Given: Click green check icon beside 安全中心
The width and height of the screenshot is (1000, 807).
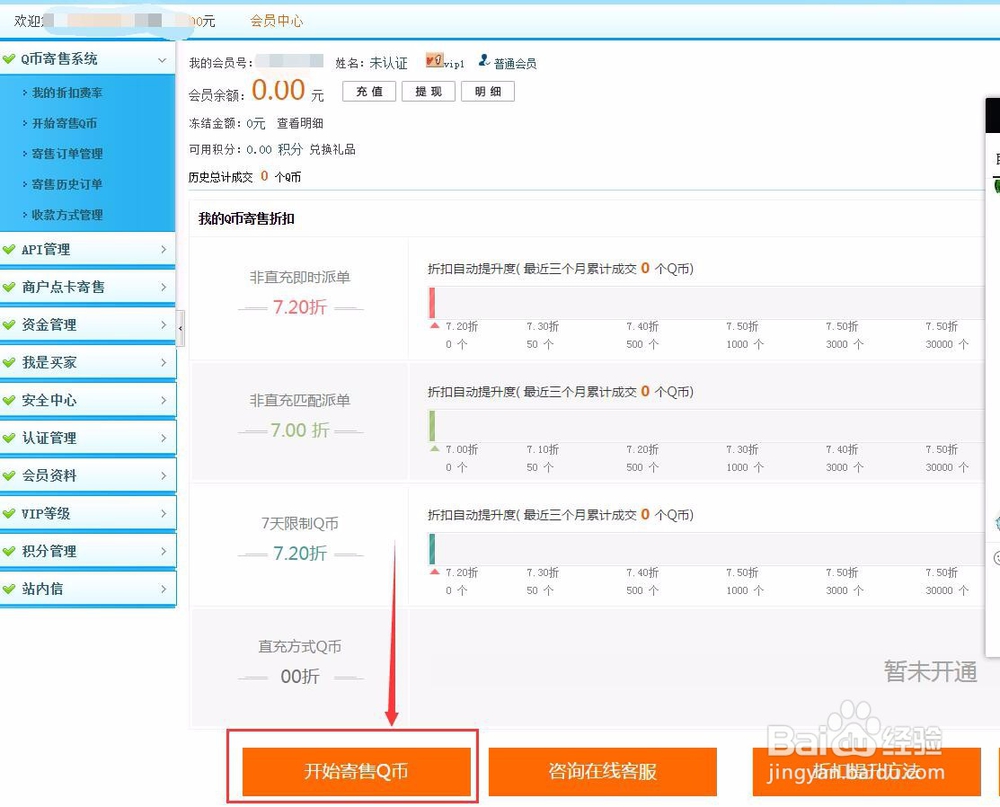Looking at the screenshot, I should pos(9,400).
